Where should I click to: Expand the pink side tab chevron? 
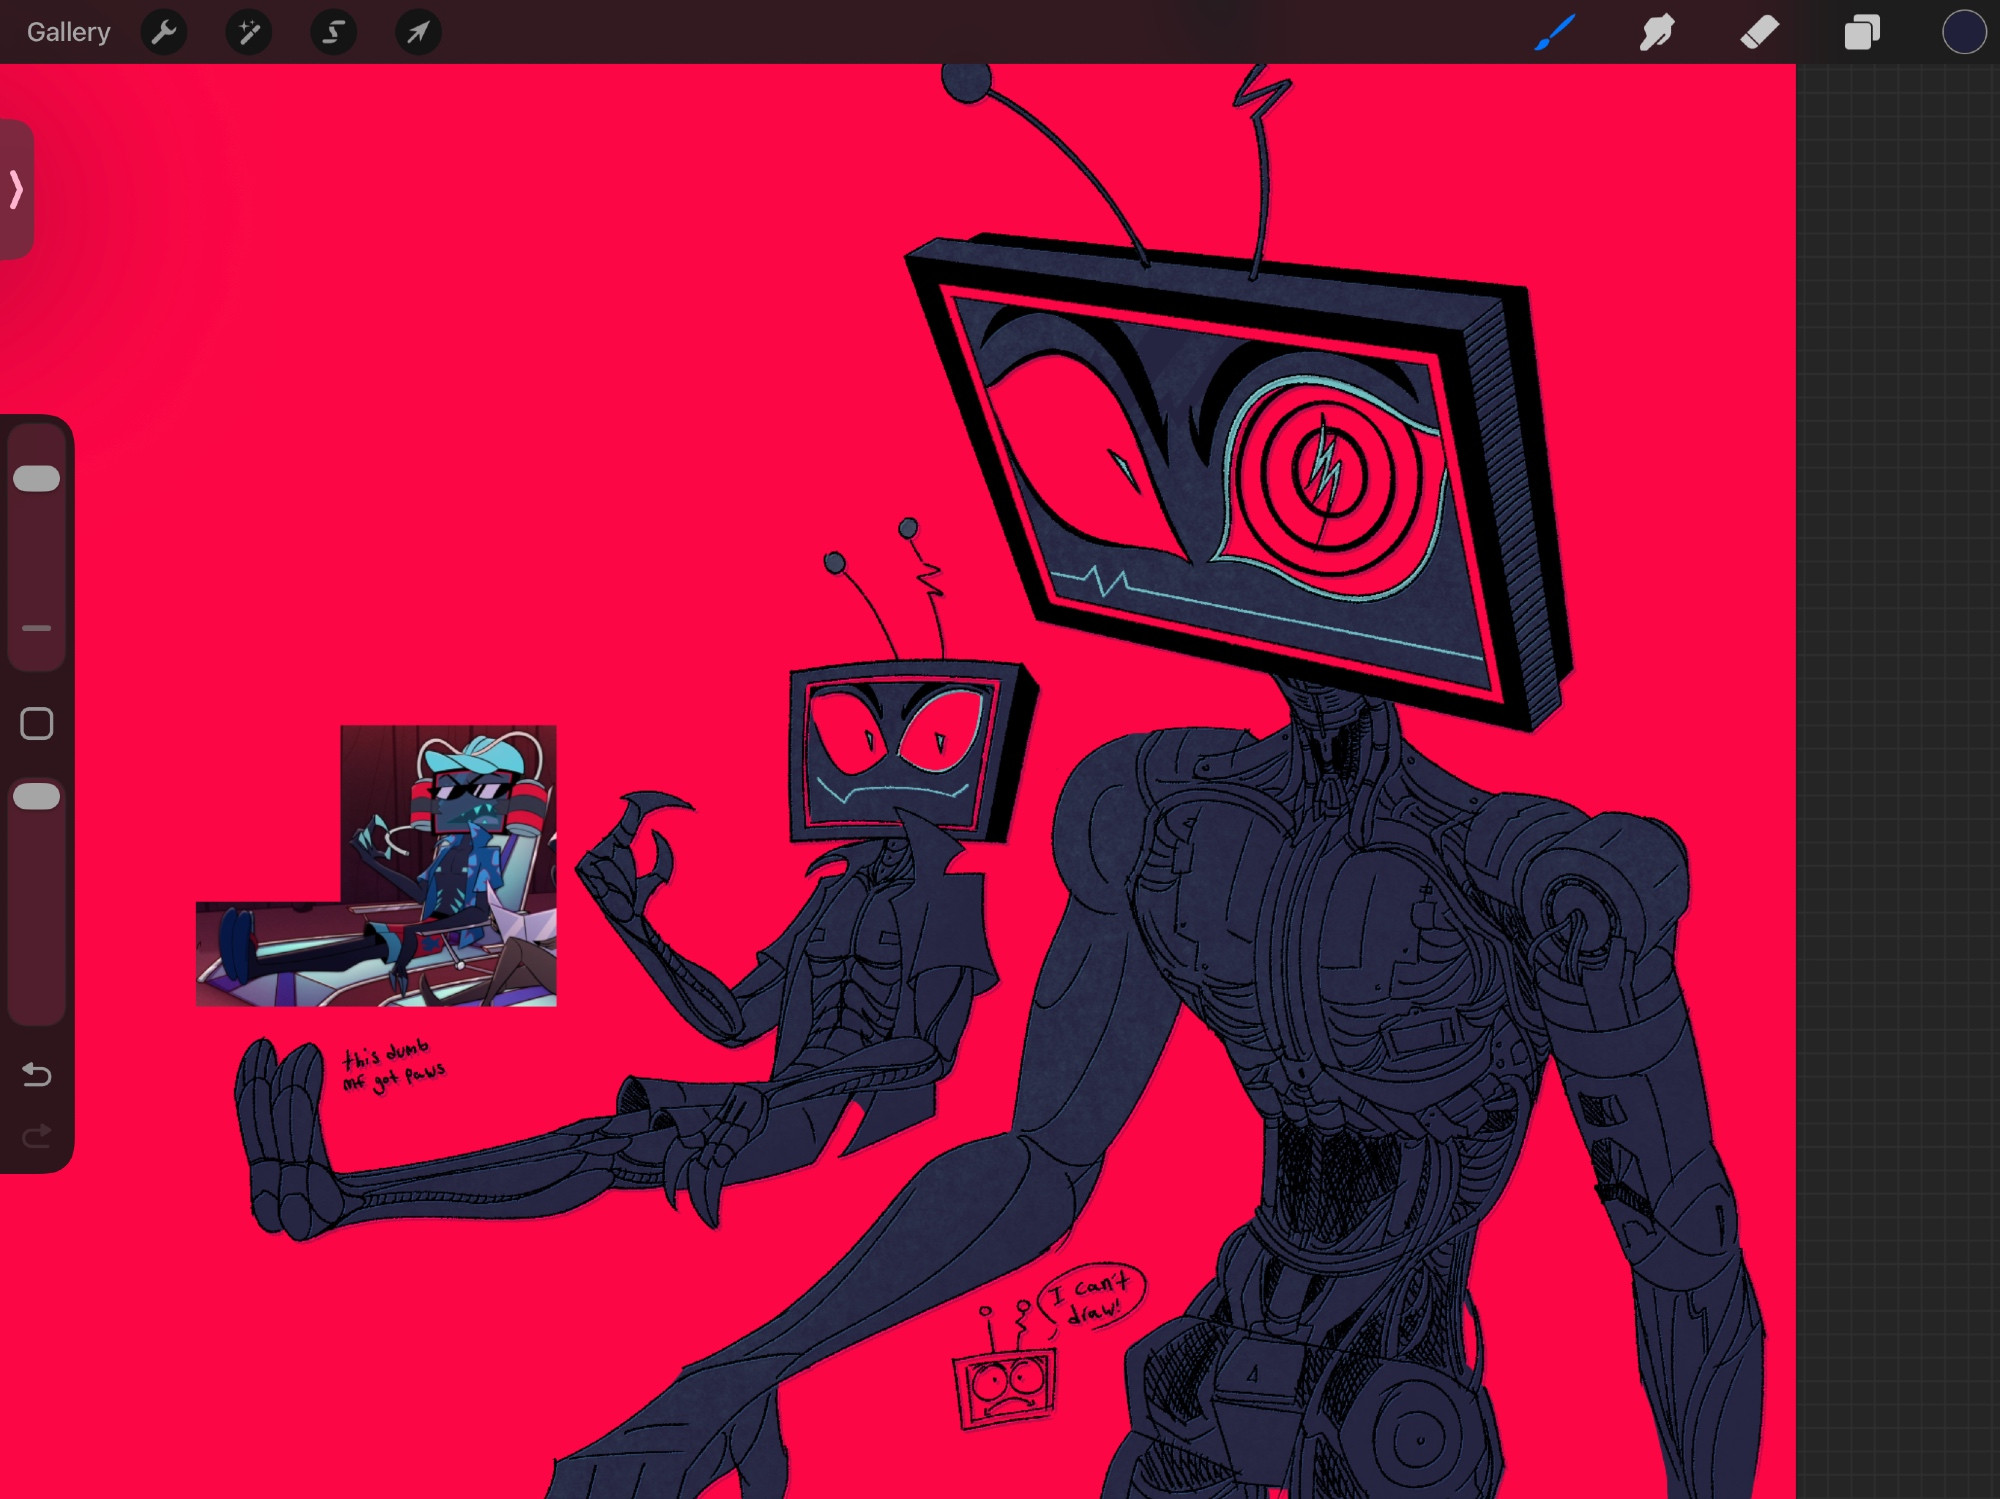coord(16,189)
